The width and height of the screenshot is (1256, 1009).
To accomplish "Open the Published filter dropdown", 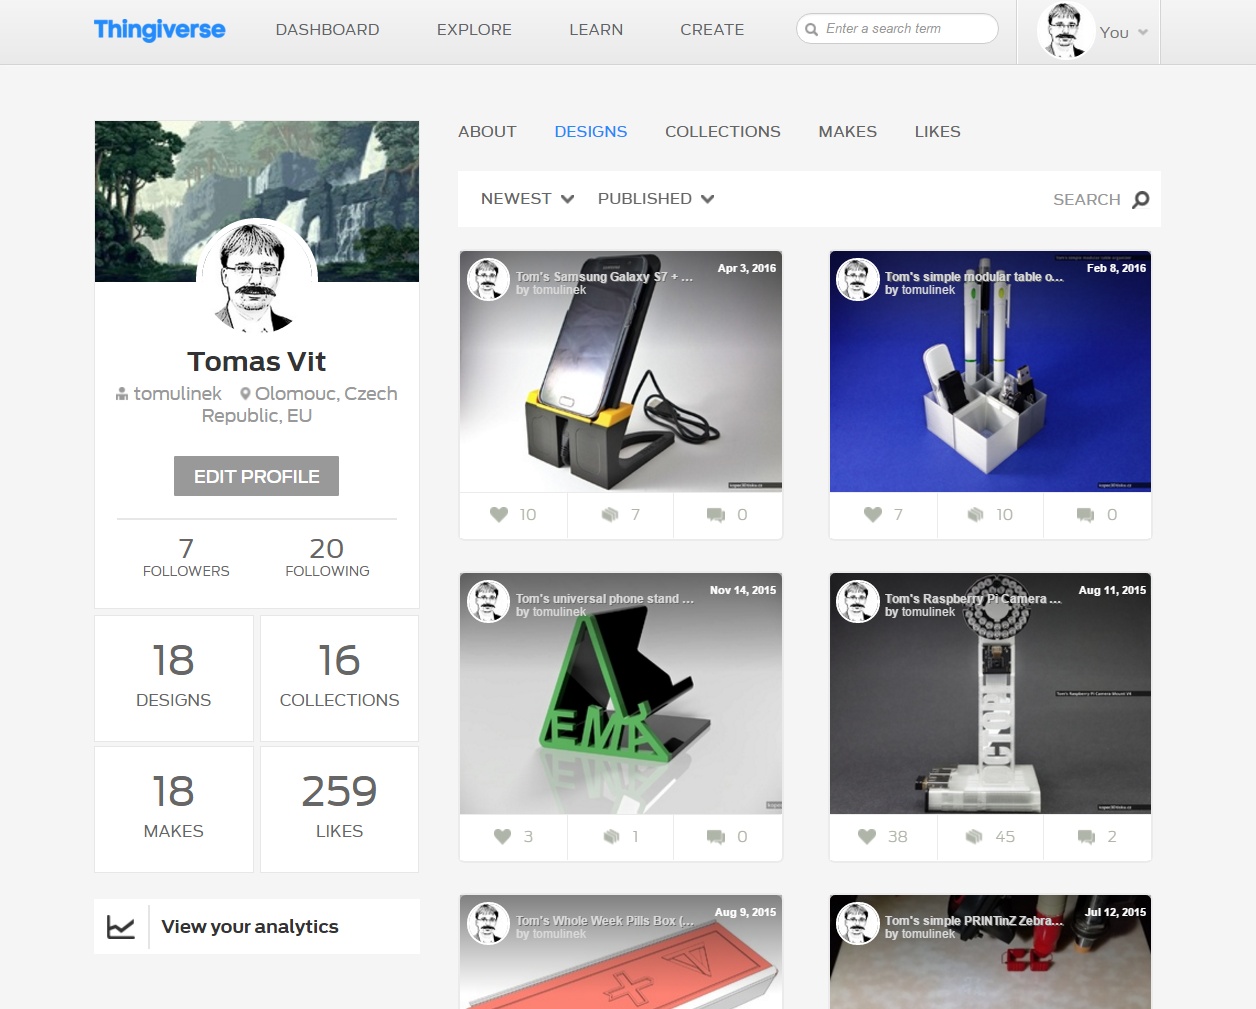I will tap(656, 199).
